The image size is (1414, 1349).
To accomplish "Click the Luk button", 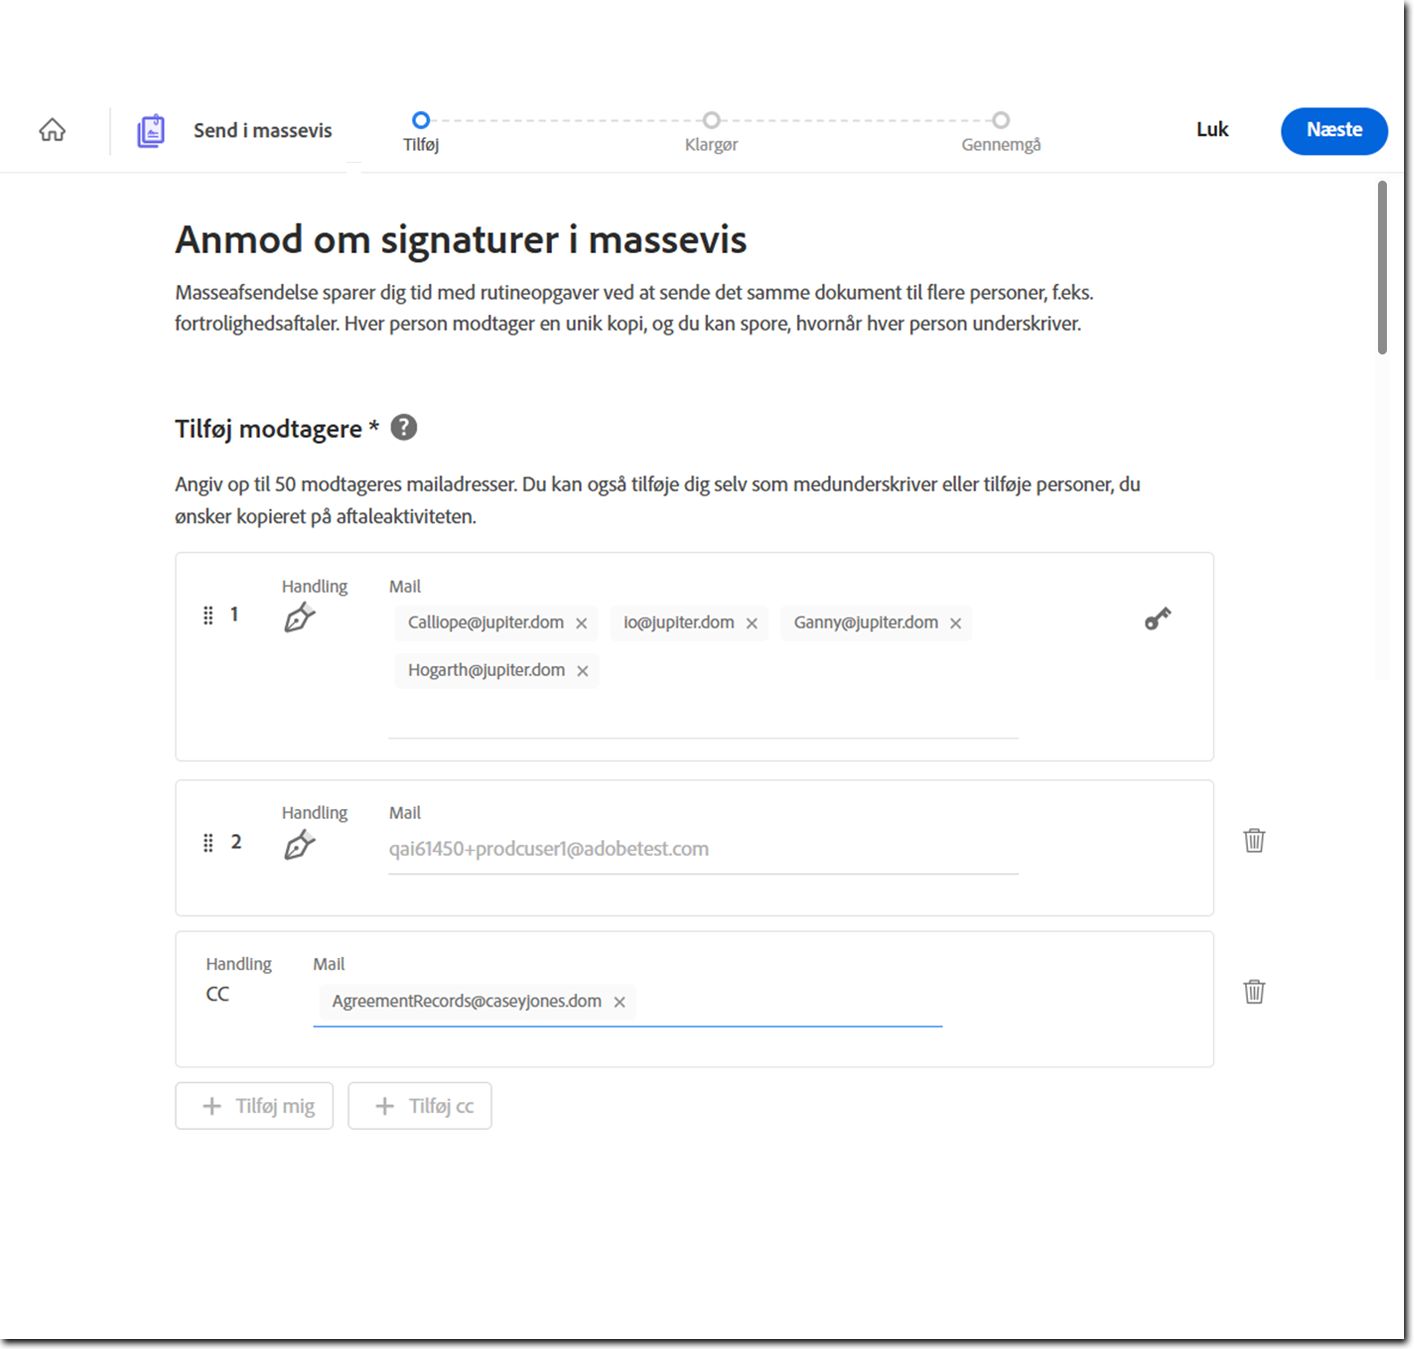I will (x=1212, y=130).
